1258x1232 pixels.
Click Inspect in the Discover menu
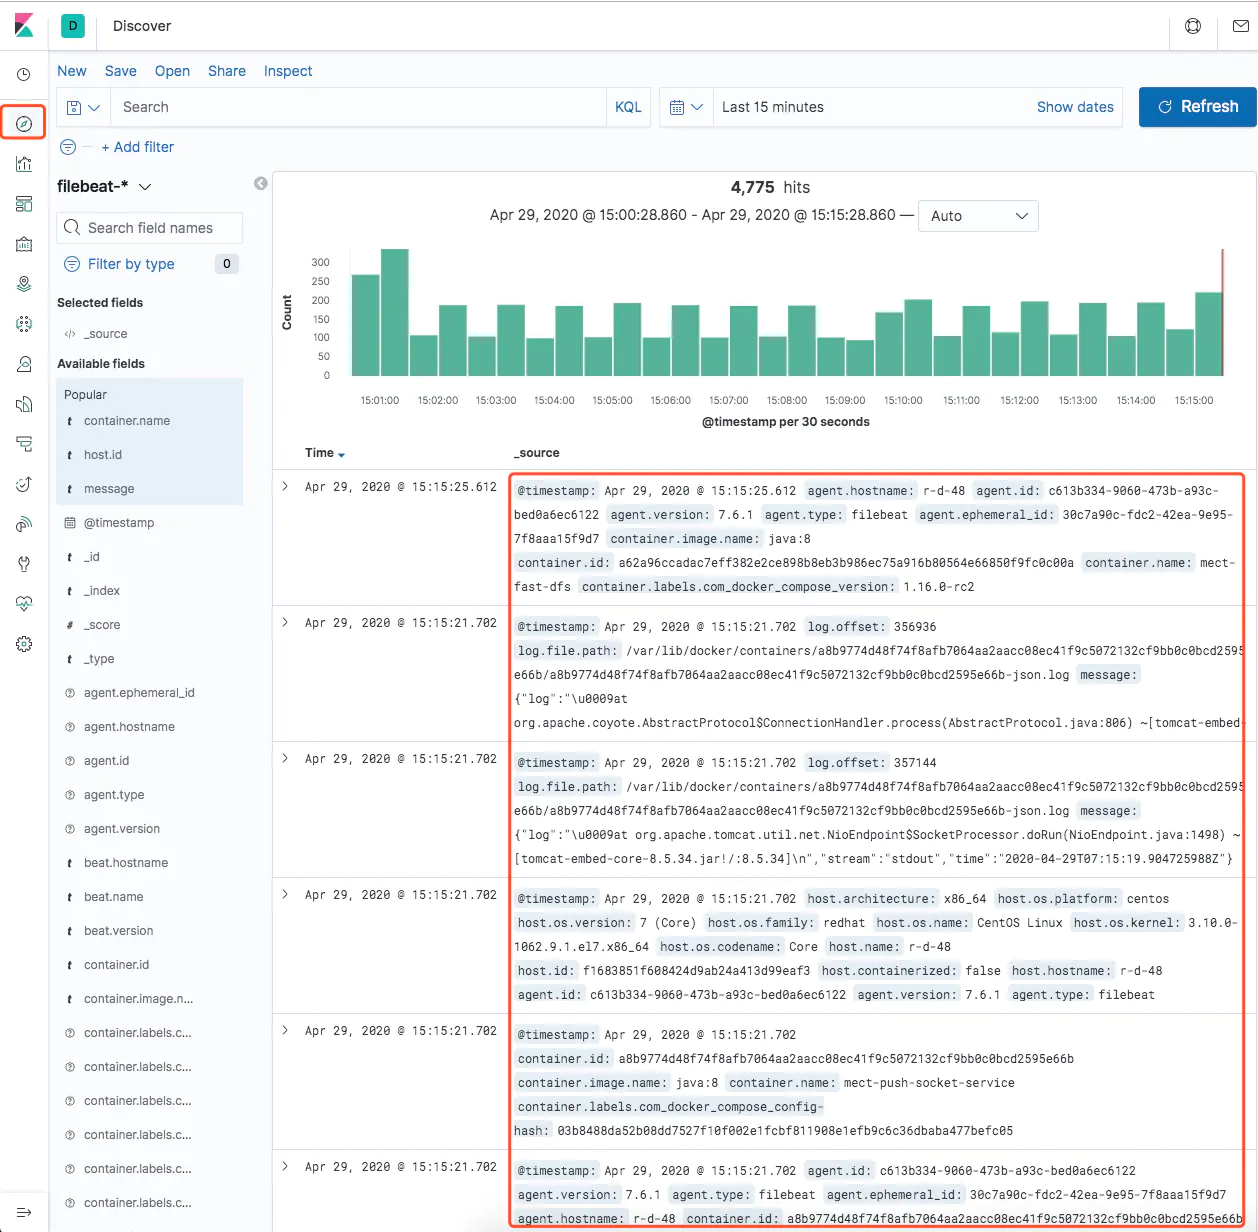click(288, 71)
